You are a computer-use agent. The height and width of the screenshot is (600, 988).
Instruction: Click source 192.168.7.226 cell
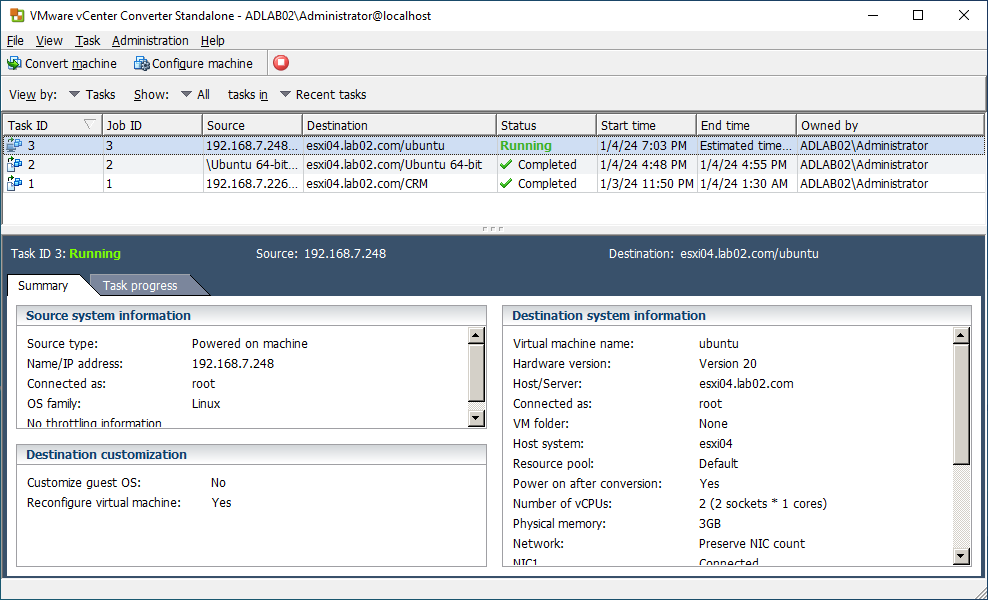pyautogui.click(x=252, y=183)
